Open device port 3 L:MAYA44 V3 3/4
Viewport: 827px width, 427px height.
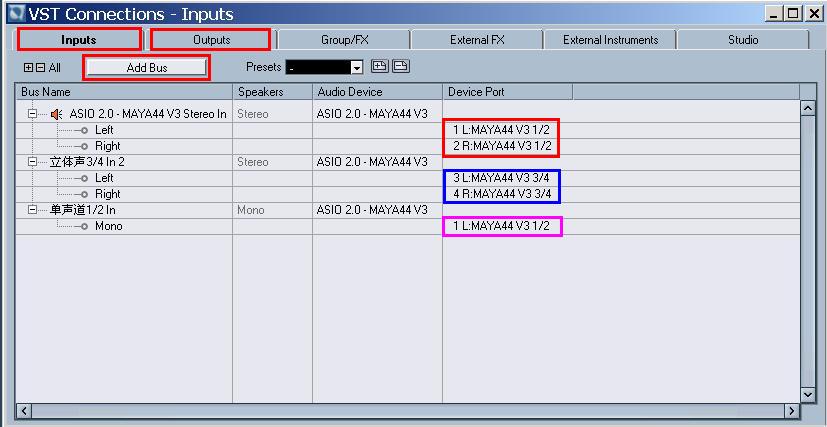(501, 178)
